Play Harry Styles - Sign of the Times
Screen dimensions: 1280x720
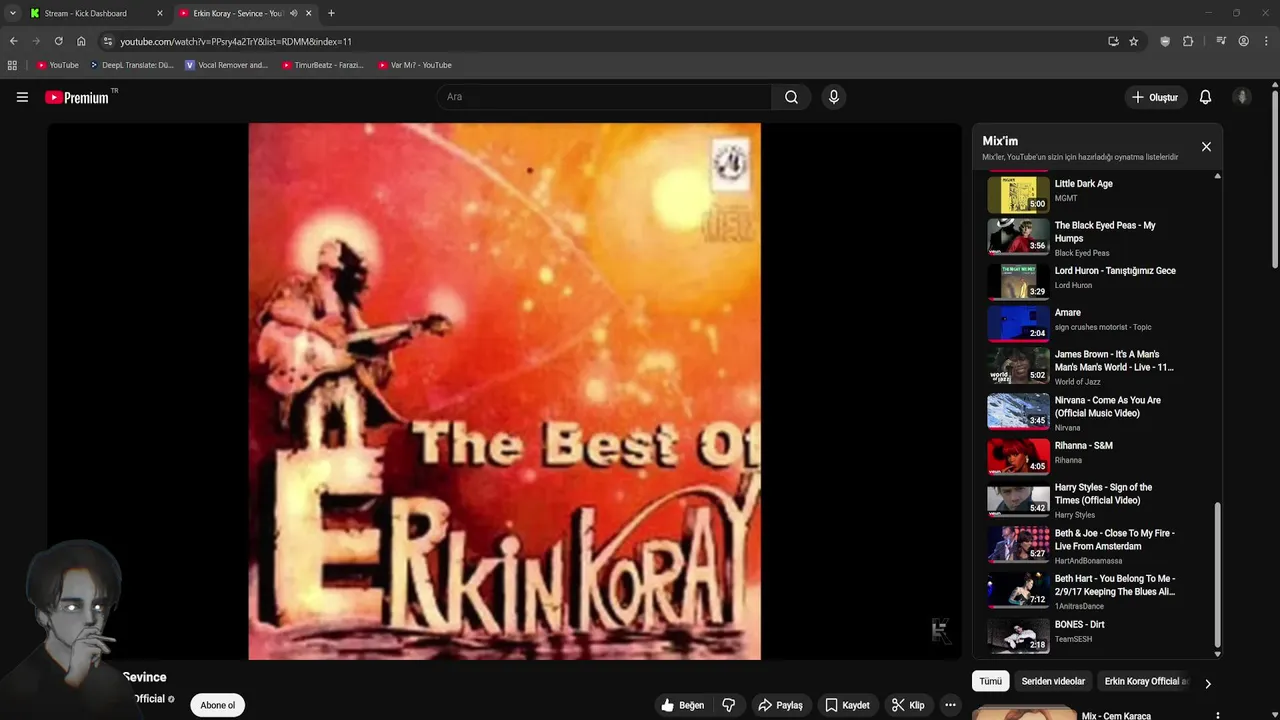[1095, 499]
